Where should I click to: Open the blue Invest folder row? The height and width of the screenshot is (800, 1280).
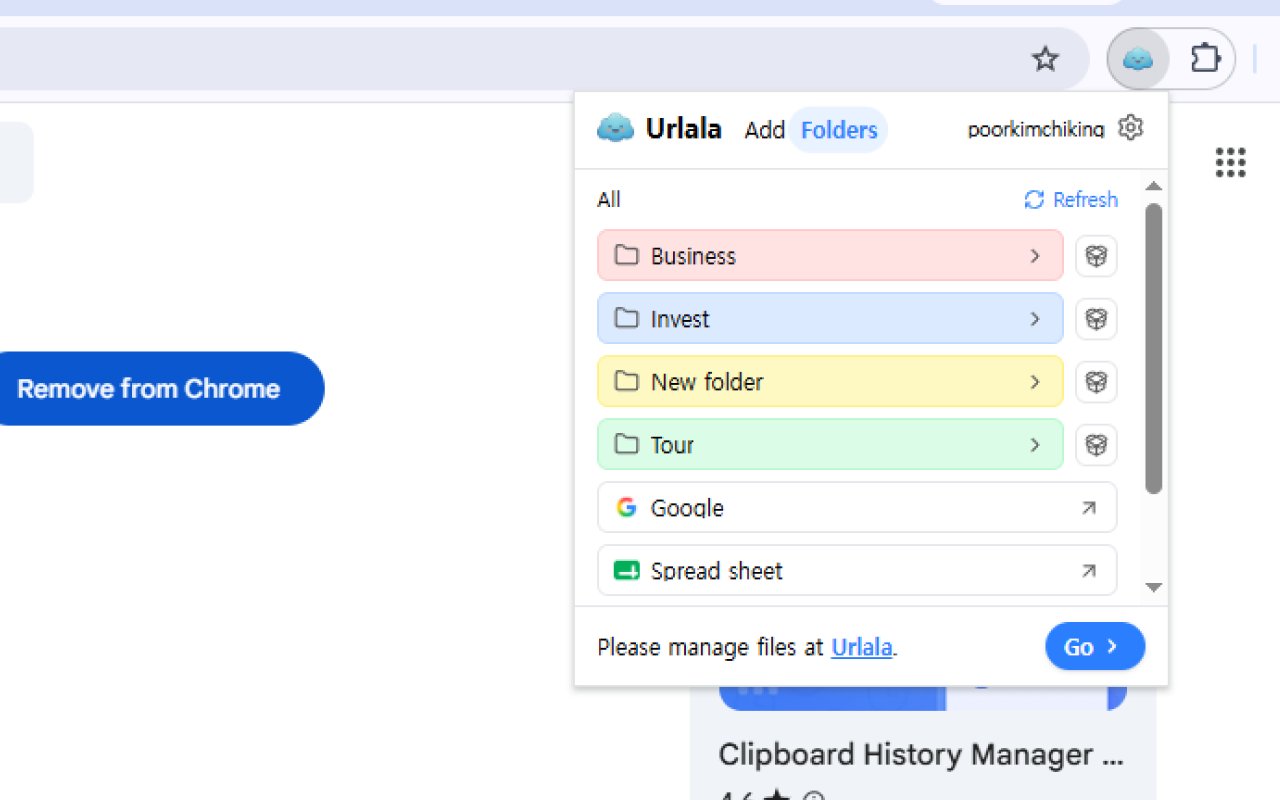pyautogui.click(x=830, y=319)
